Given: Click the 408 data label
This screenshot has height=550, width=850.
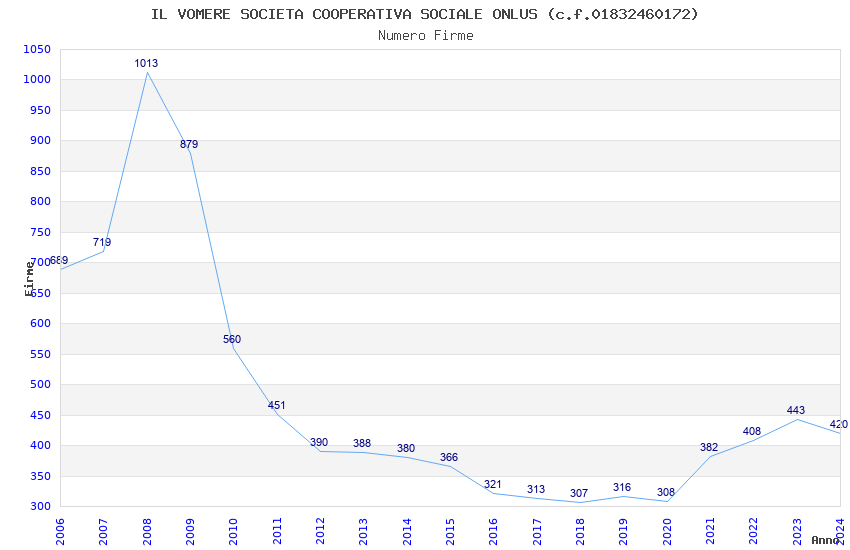Looking at the screenshot, I should pyautogui.click(x=752, y=431).
